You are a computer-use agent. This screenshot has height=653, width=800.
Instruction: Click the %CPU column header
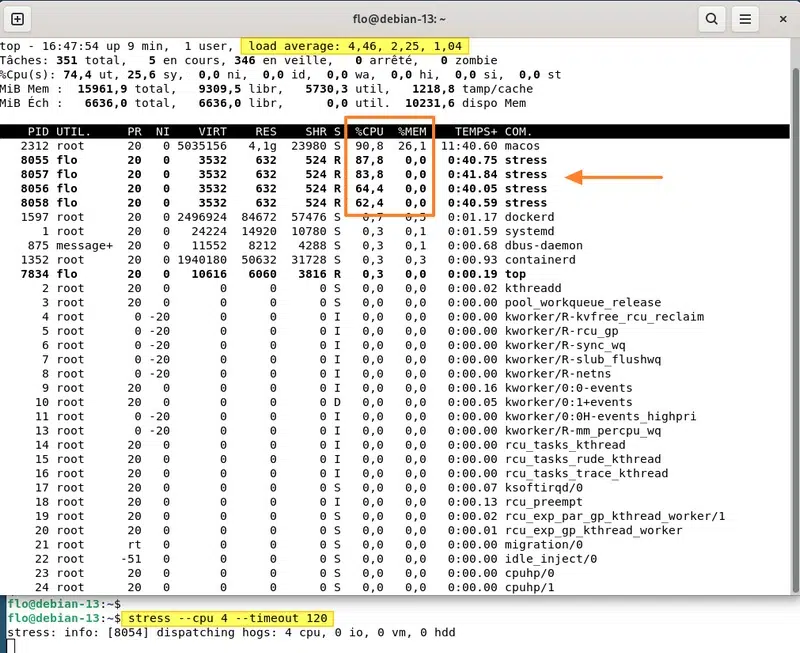tap(370, 131)
